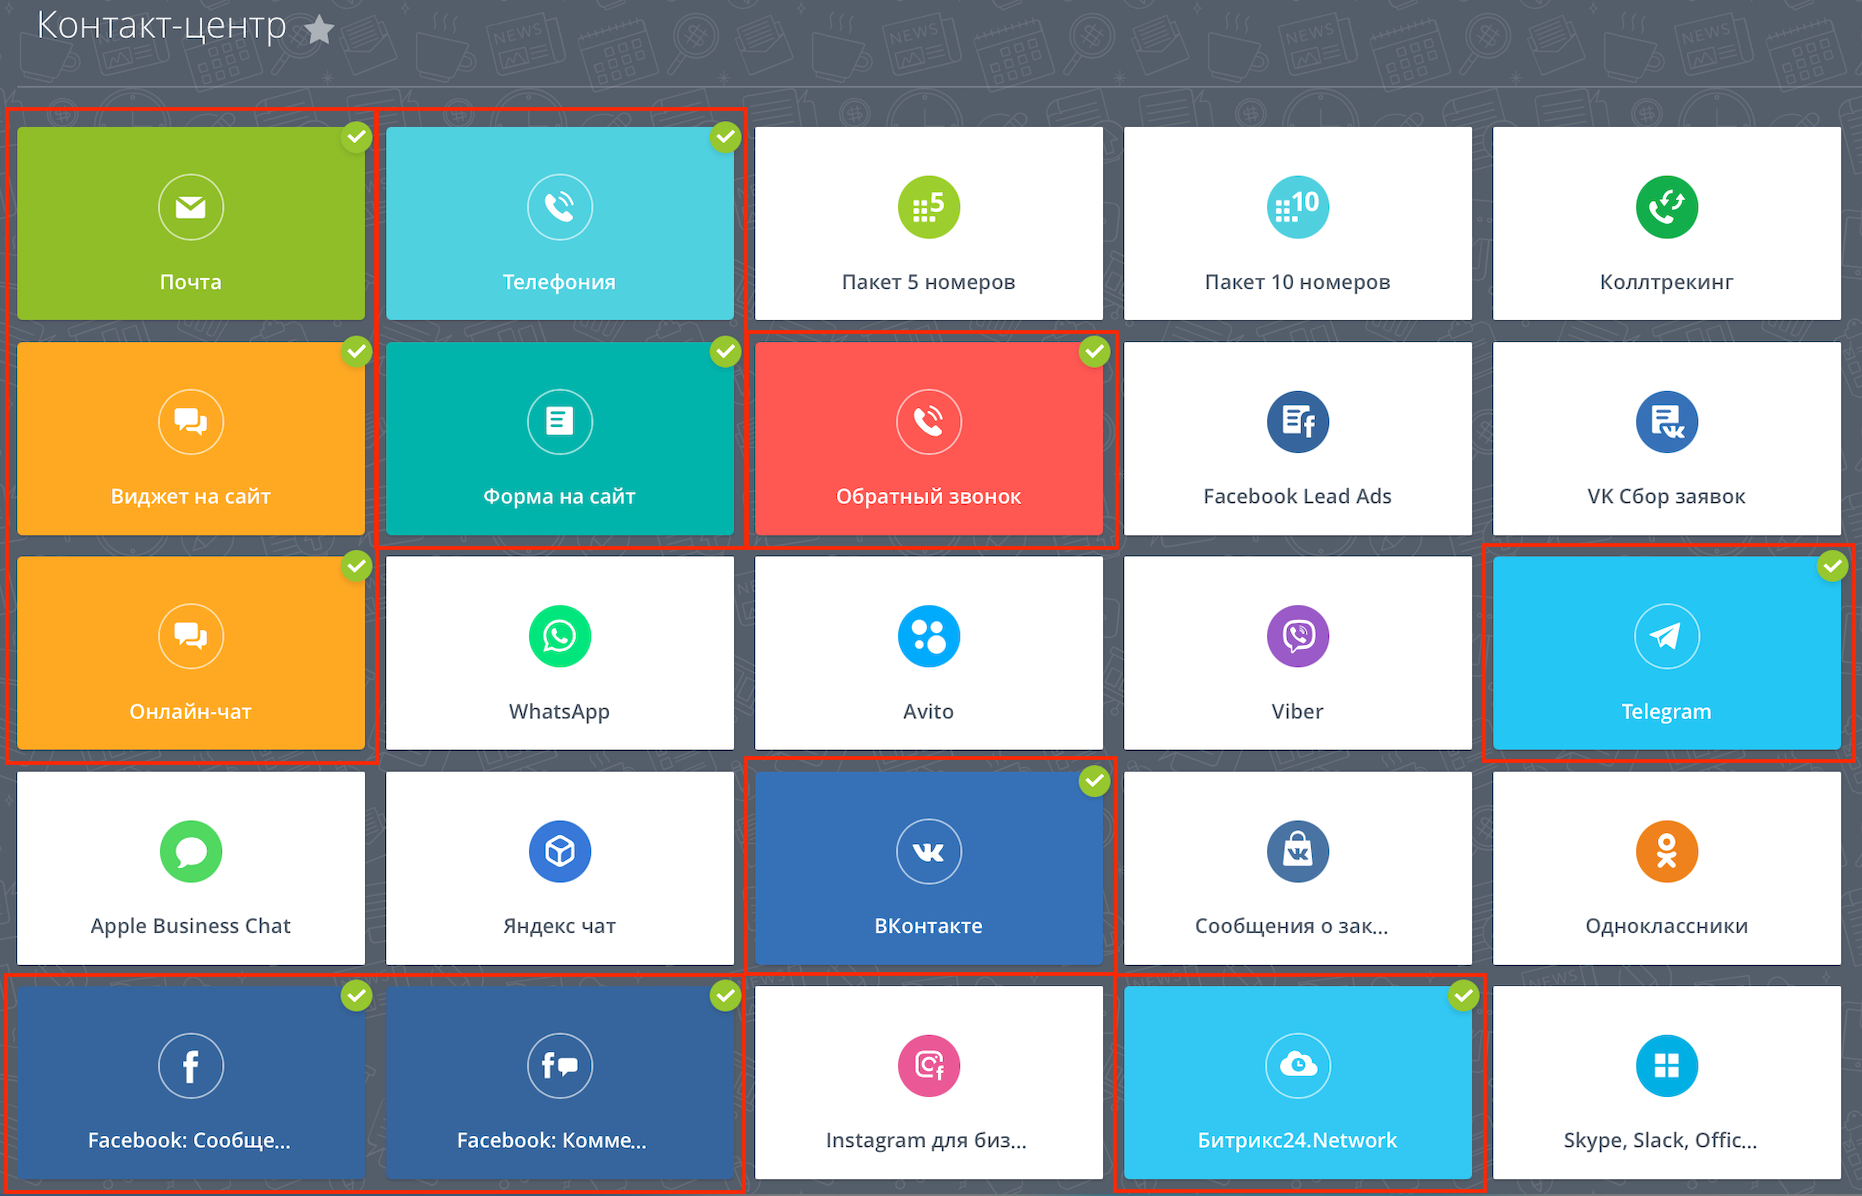Click the Пакет 5 номеров label
The width and height of the screenshot is (1862, 1196).
pyautogui.click(x=928, y=282)
